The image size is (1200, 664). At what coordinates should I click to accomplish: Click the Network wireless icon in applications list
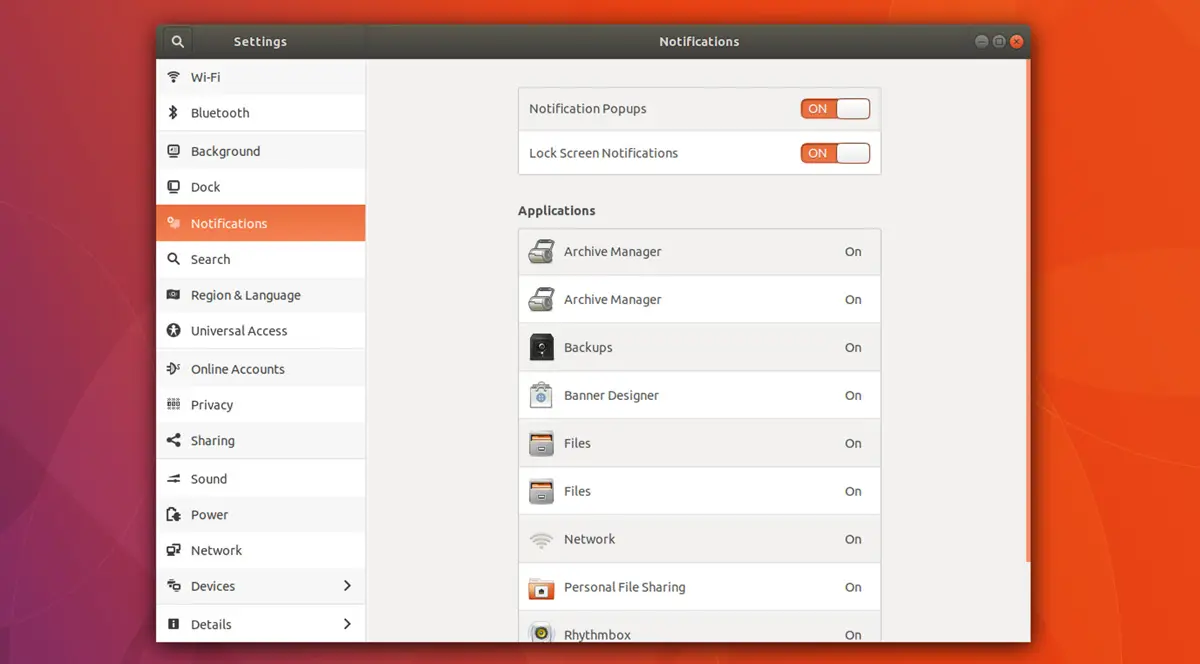pyautogui.click(x=541, y=540)
